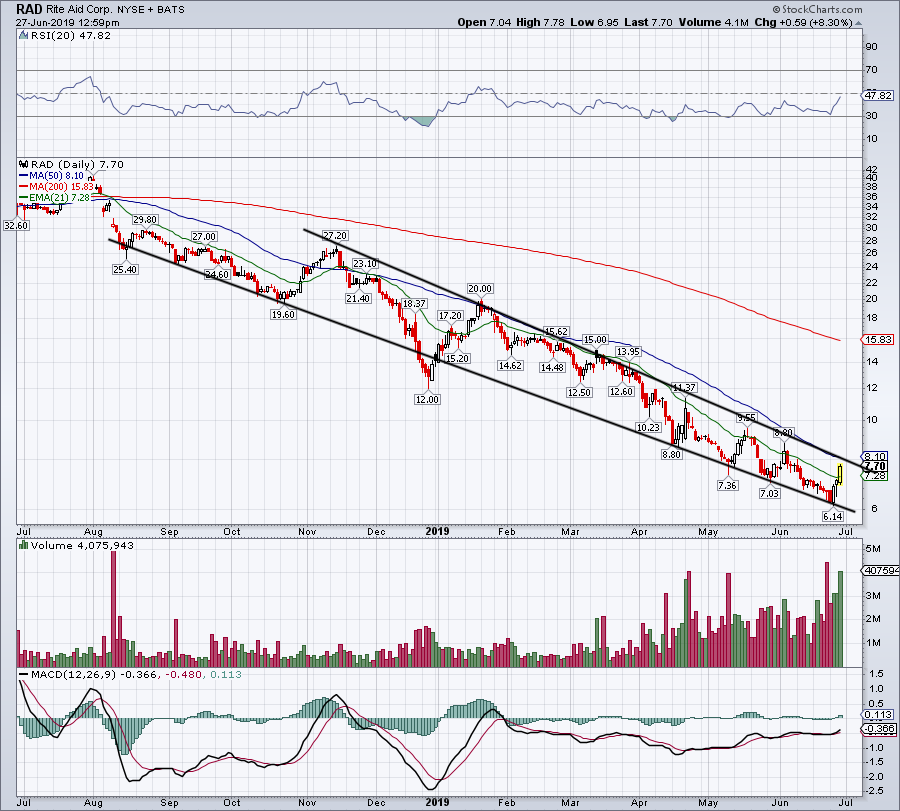
Task: Click the 8.10 MA(50) price tag on right axis
Action: coord(876,457)
